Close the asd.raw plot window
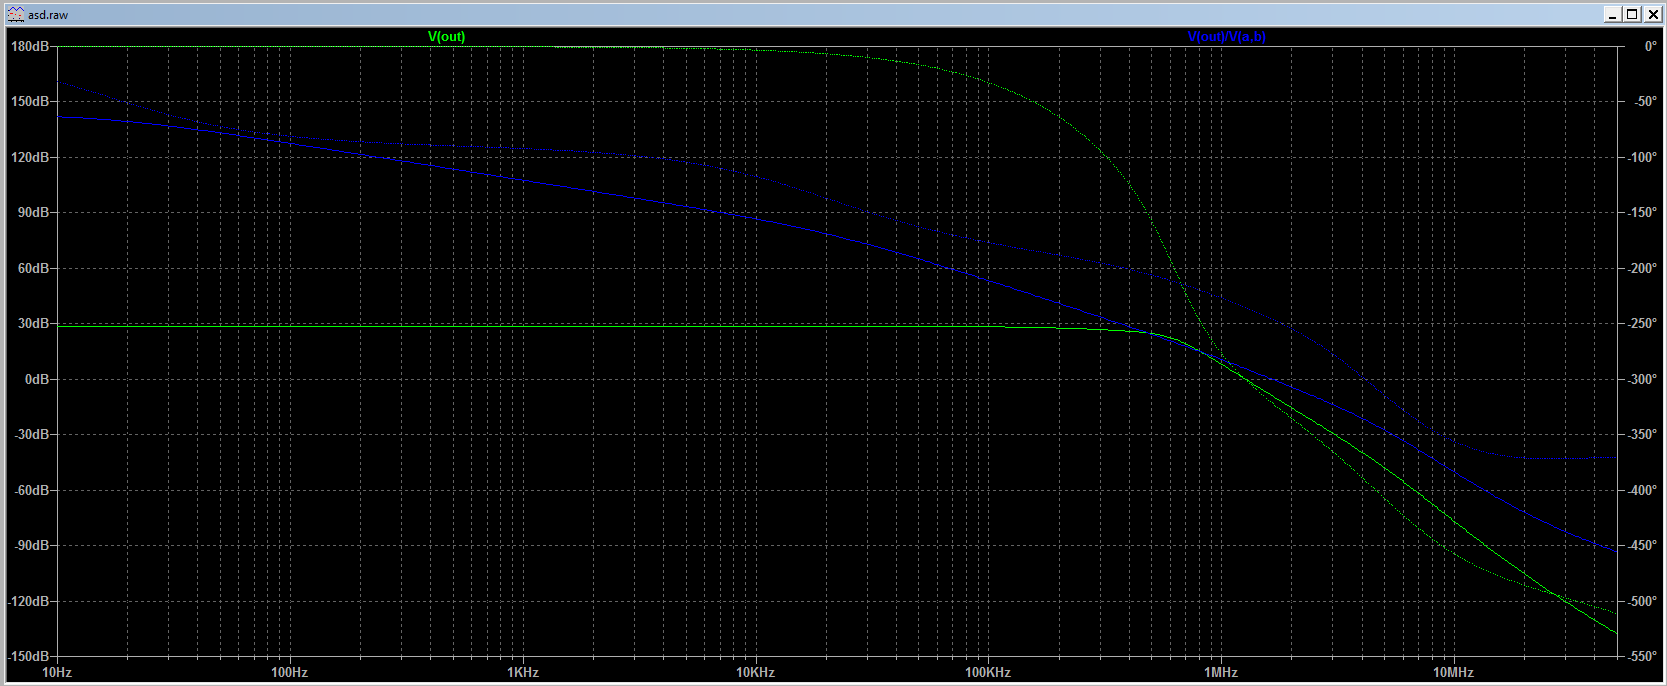This screenshot has height=686, width=1667. (x=1651, y=14)
